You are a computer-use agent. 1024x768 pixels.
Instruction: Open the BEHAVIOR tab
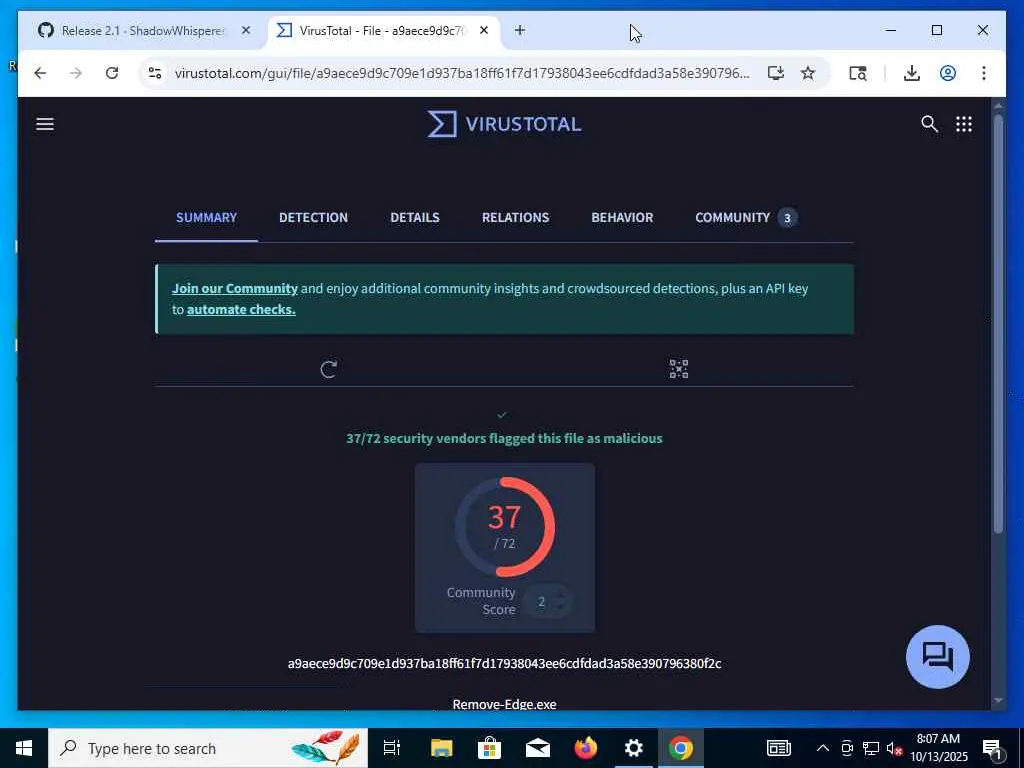click(x=622, y=217)
